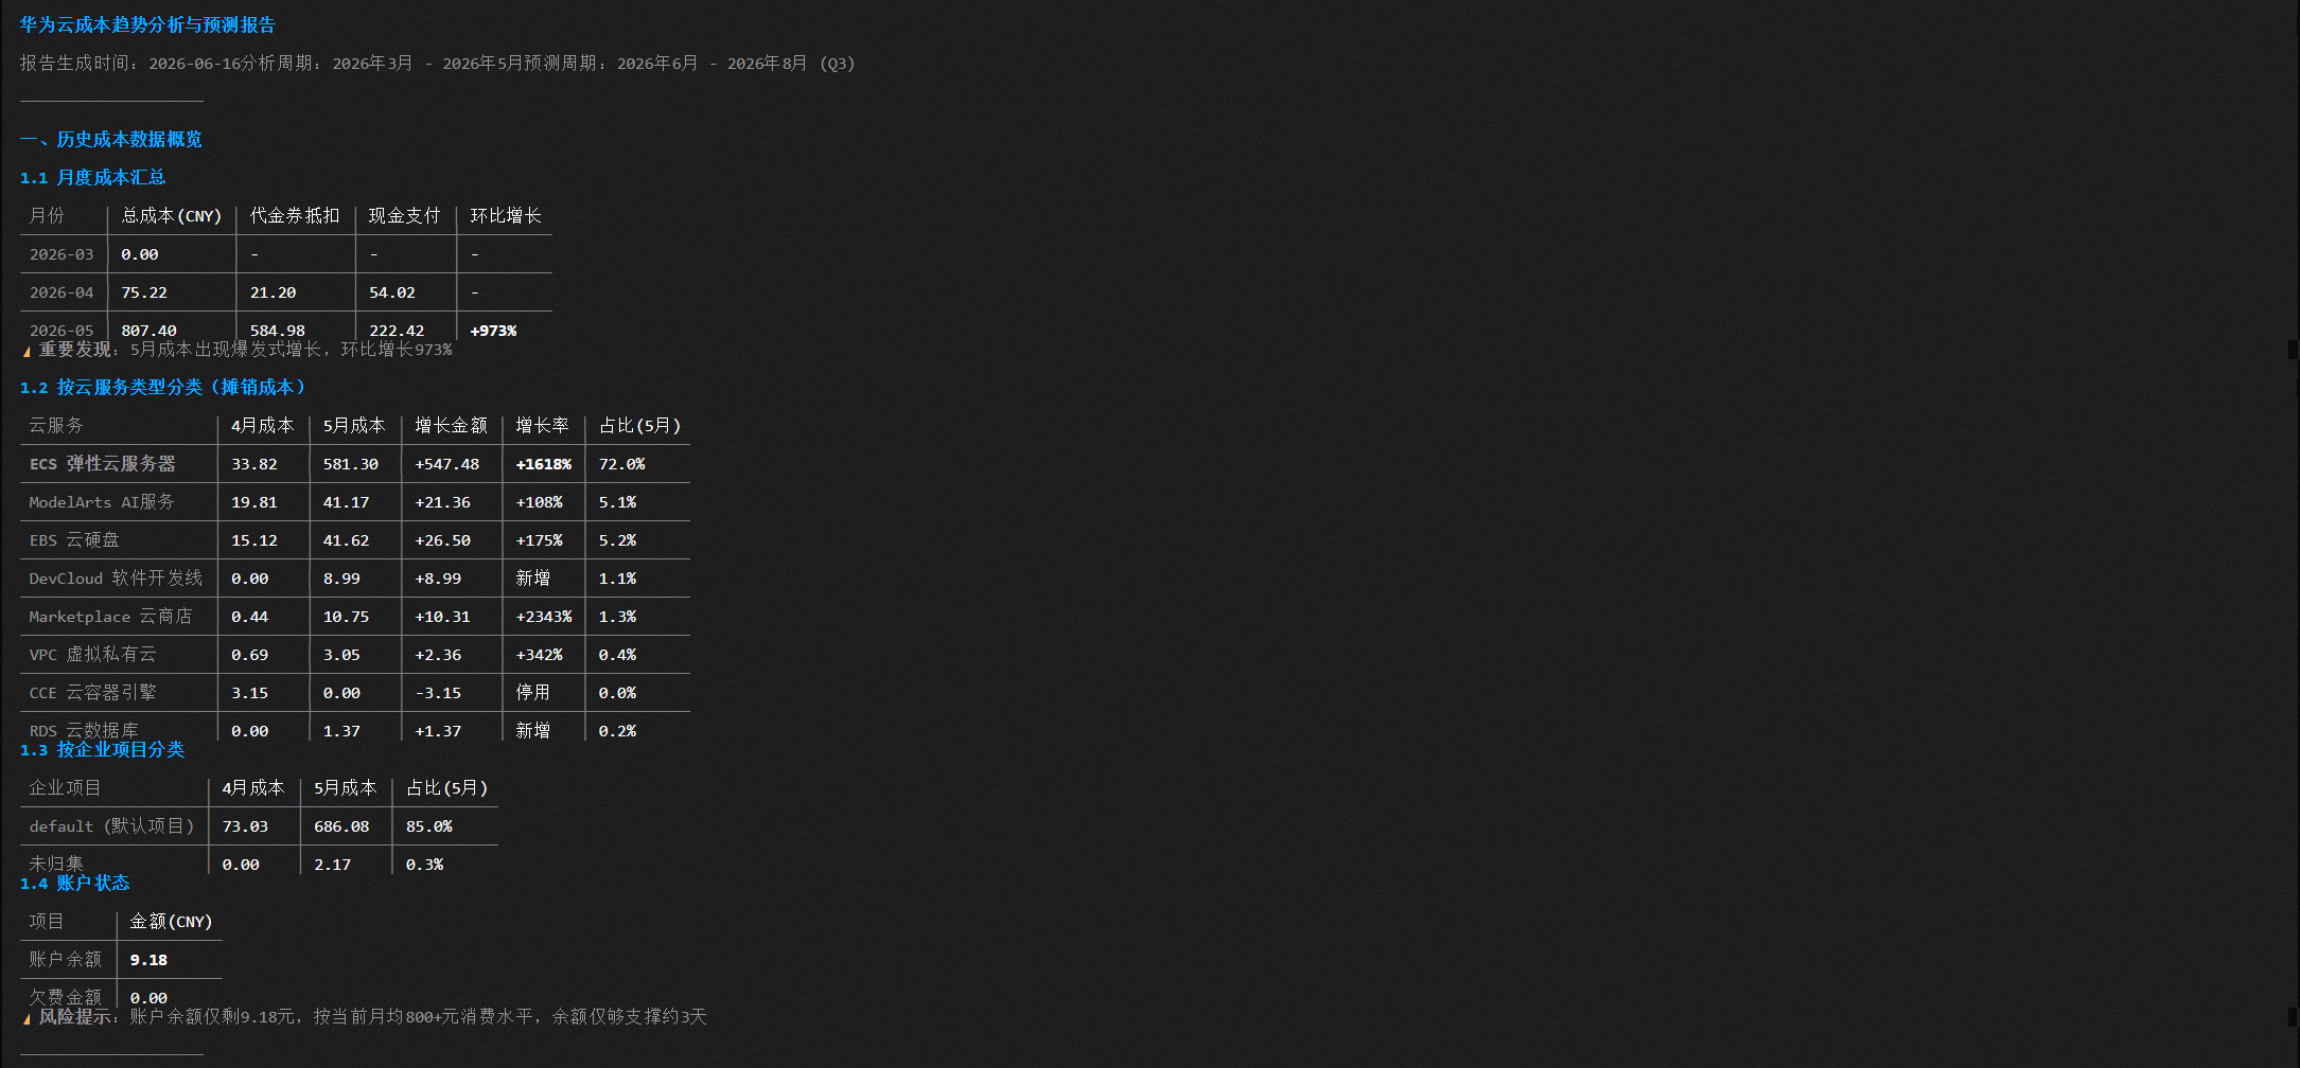Click EBS growth amount +26.50

click(443, 540)
